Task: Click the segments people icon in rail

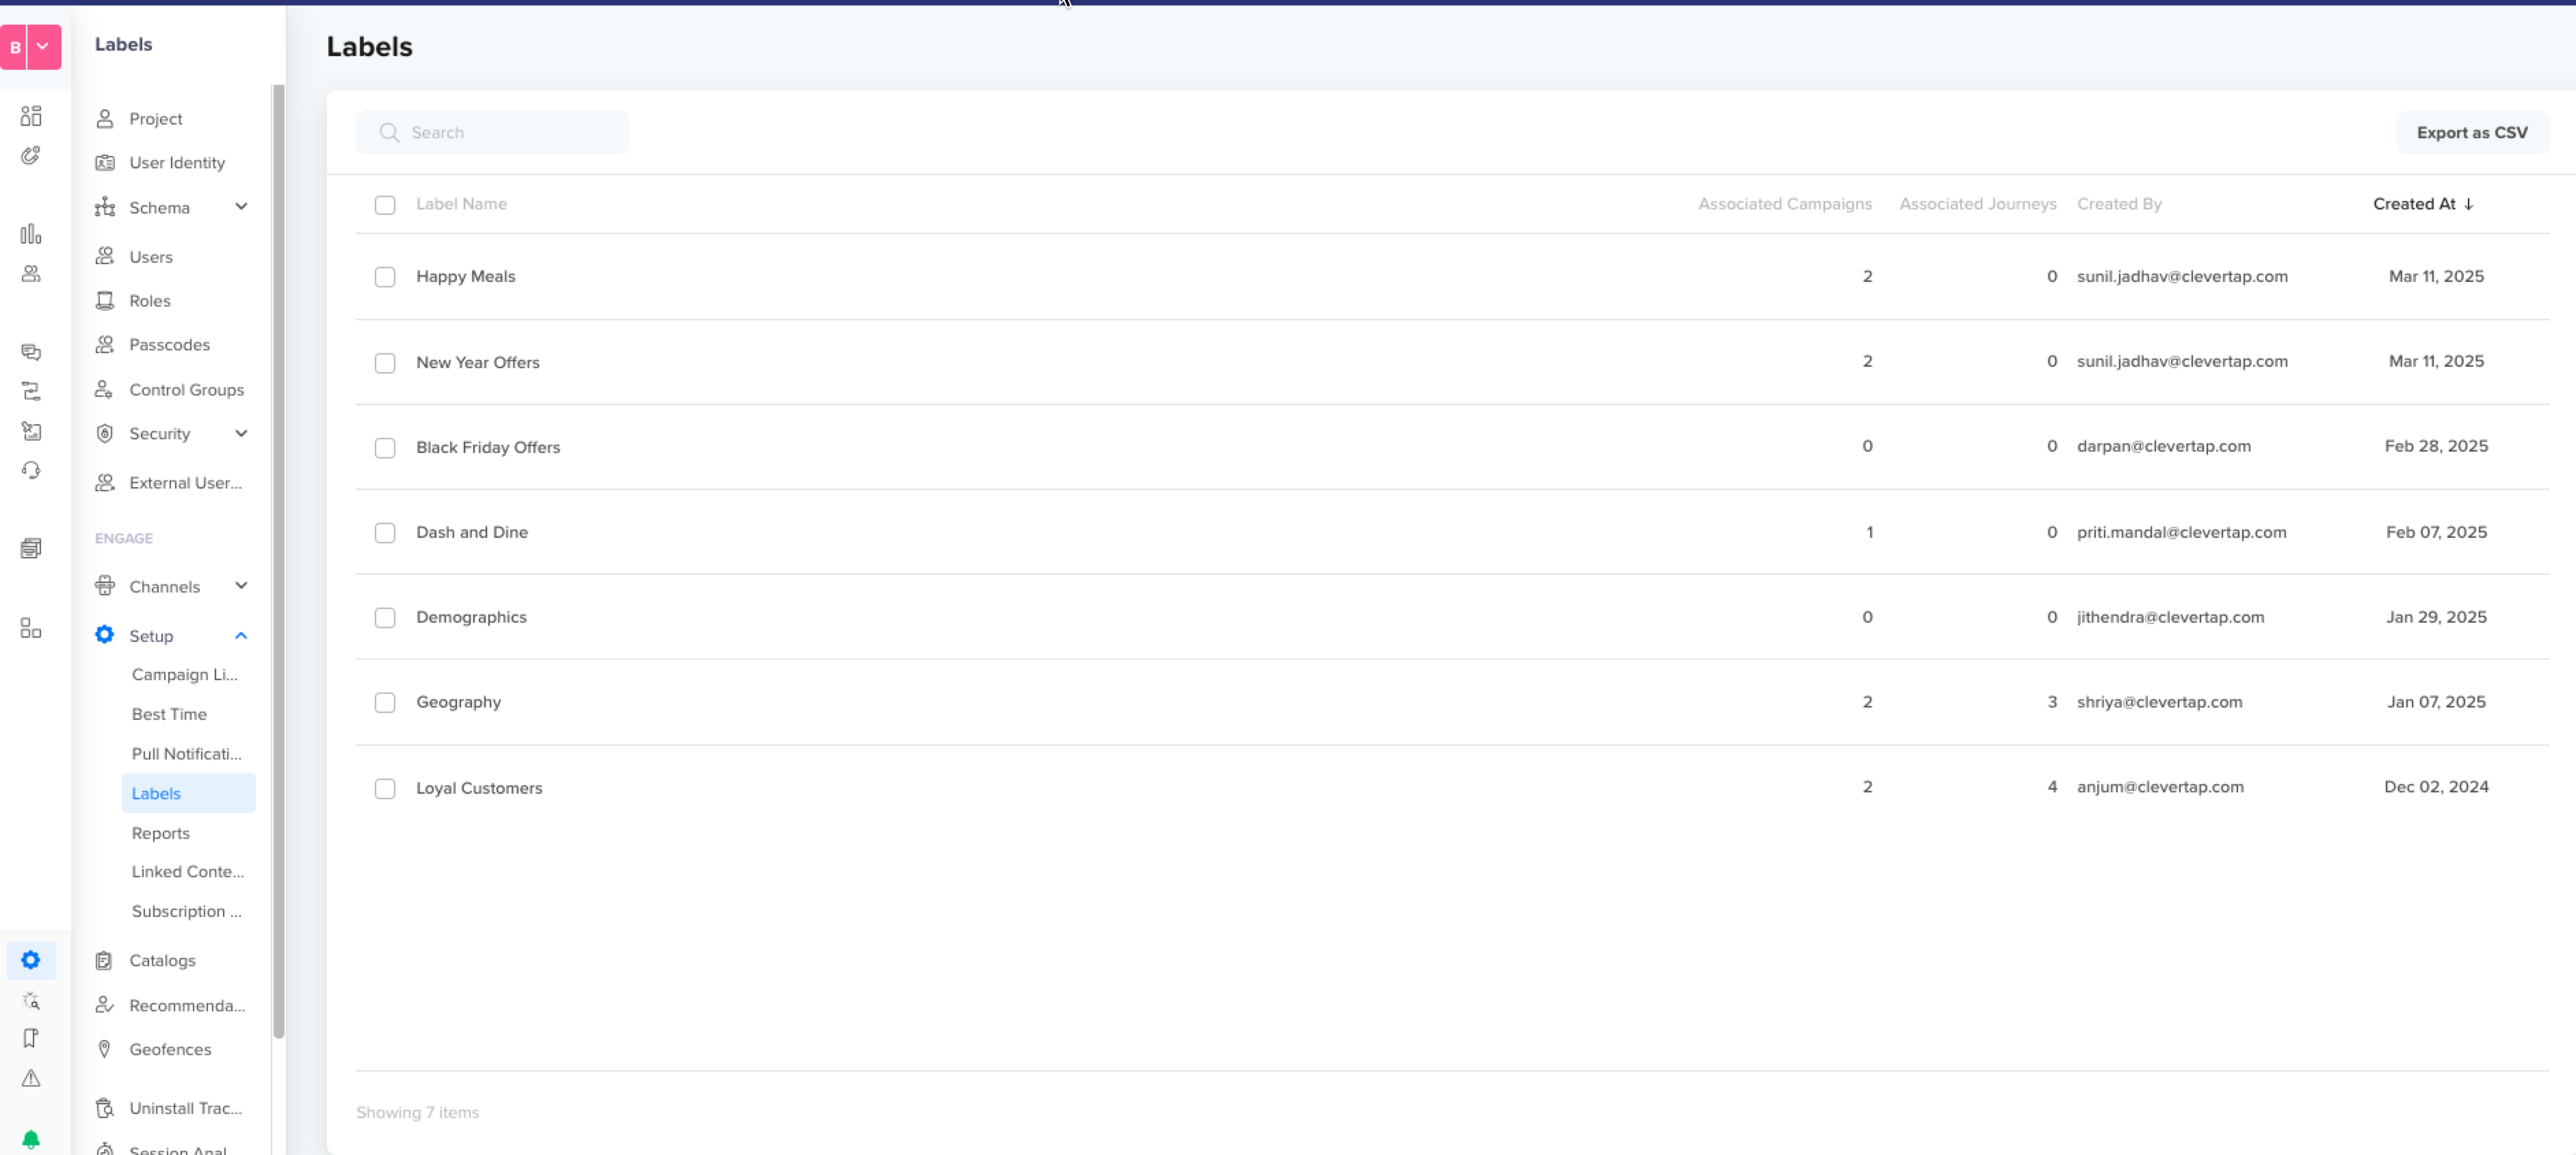Action: (x=31, y=273)
